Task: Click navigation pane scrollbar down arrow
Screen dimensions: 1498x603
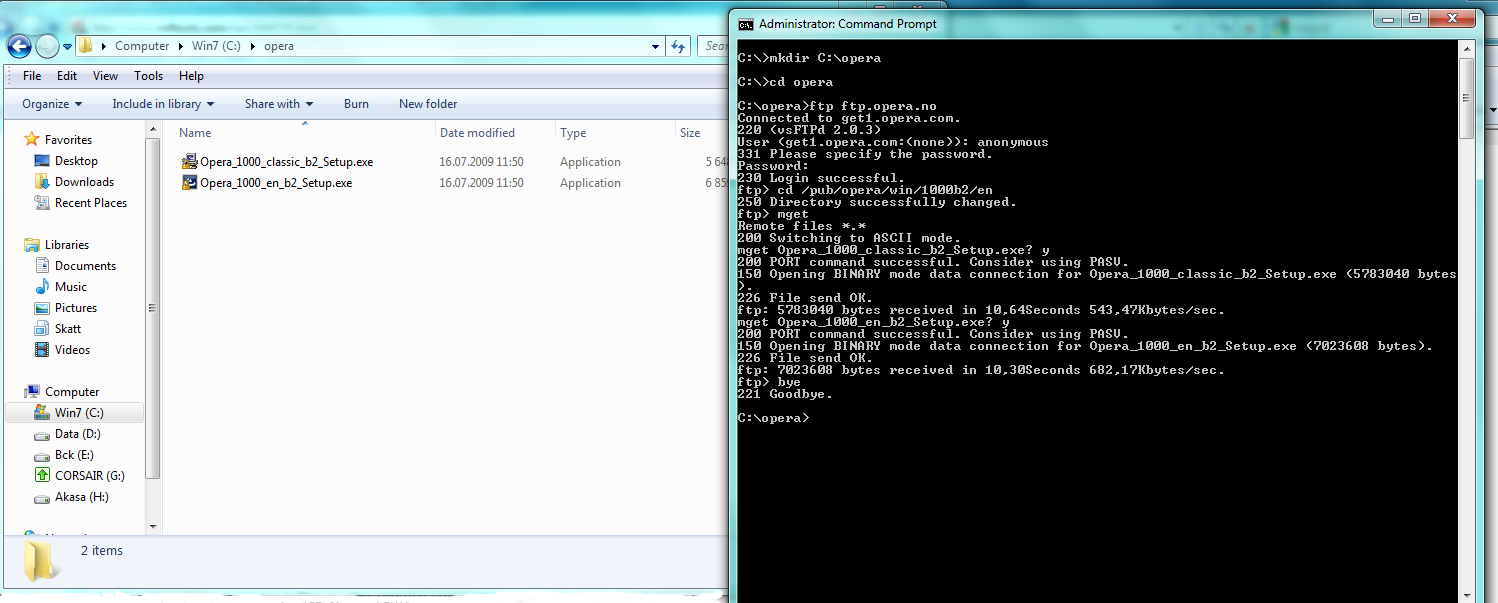Action: click(153, 526)
